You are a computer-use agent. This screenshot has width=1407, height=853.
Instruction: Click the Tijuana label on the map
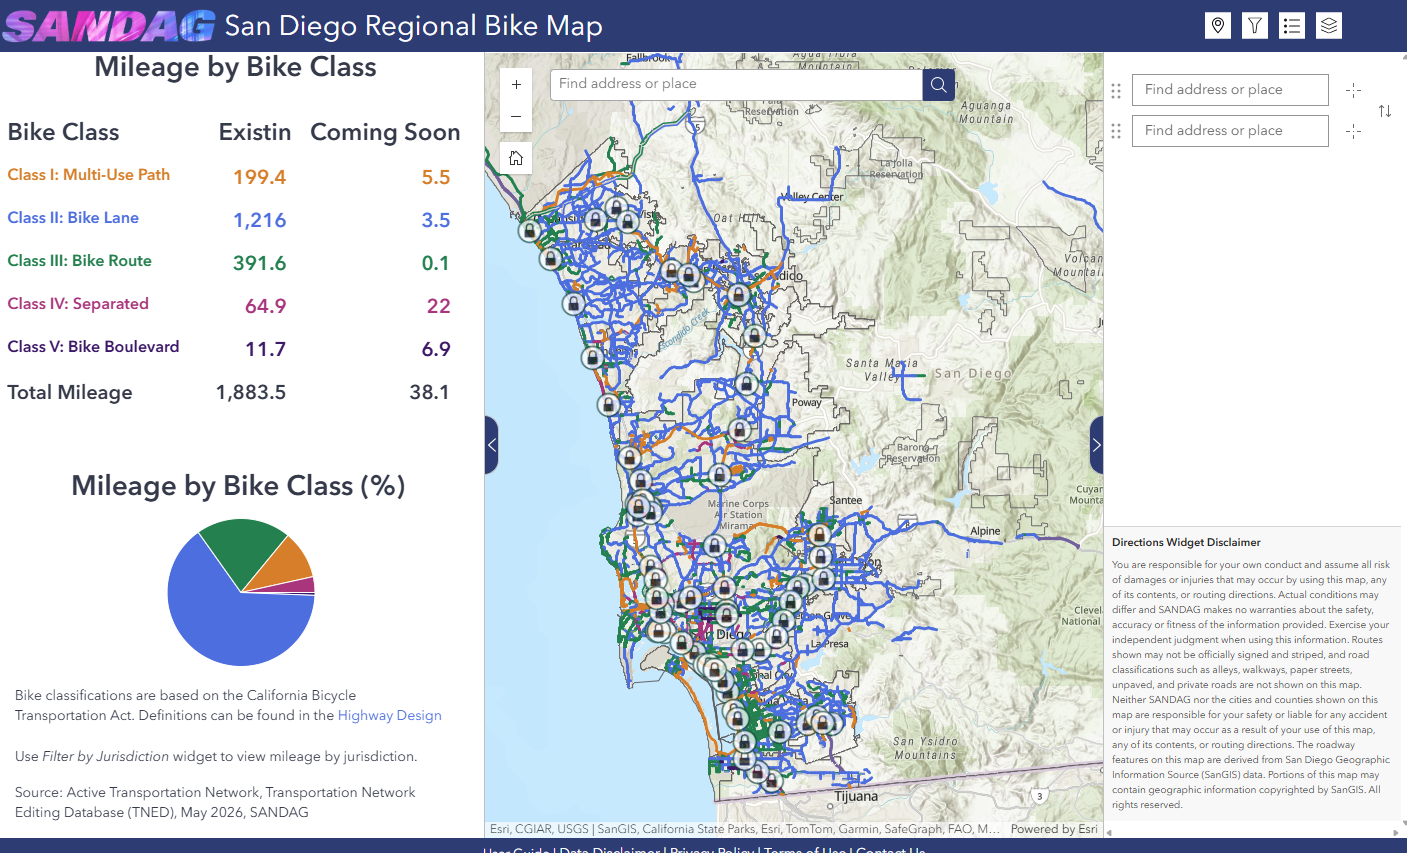(856, 797)
